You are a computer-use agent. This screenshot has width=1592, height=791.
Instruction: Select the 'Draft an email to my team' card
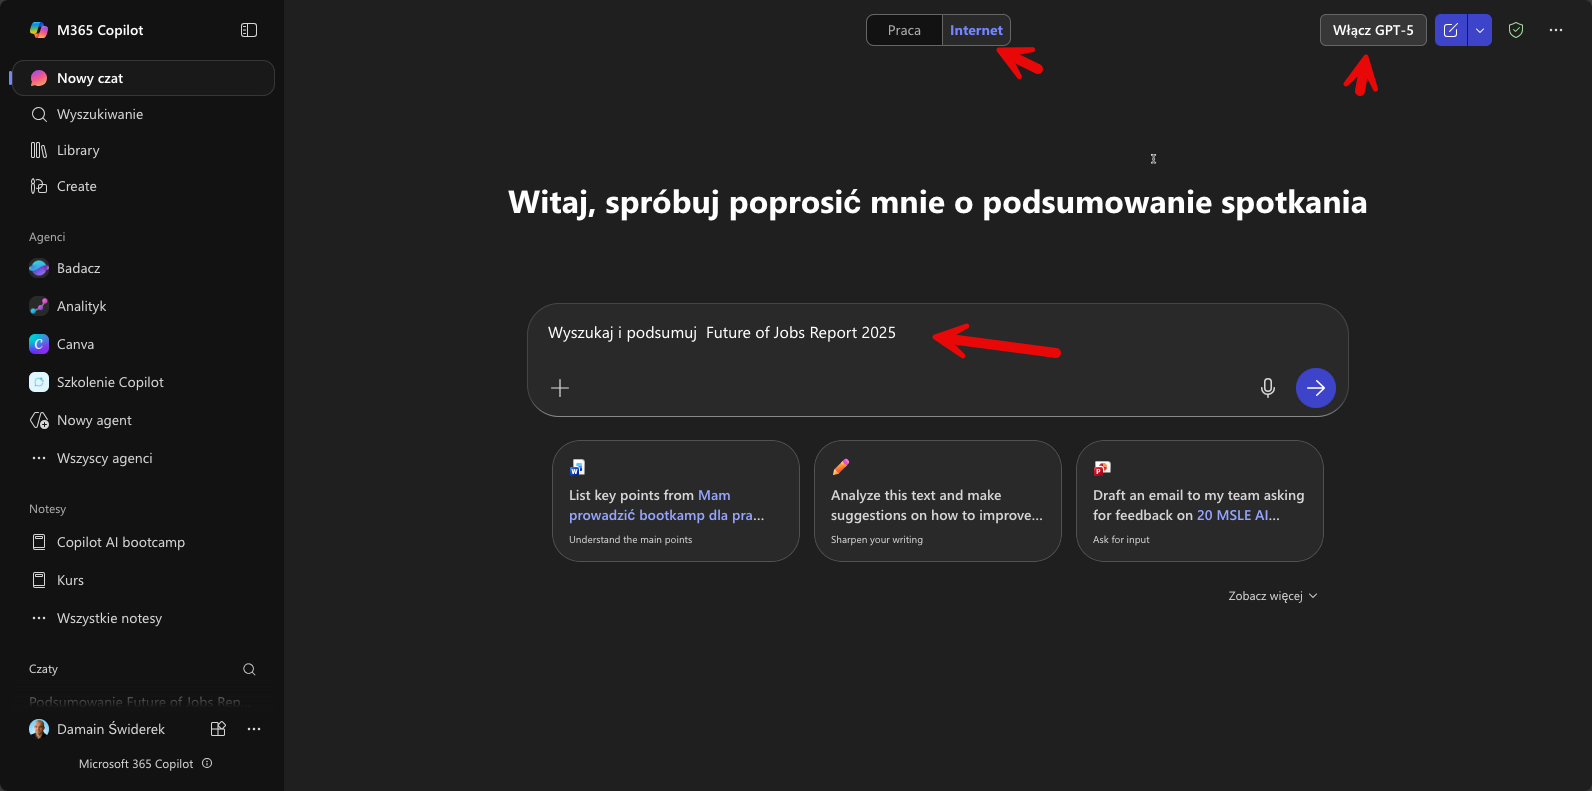1200,501
